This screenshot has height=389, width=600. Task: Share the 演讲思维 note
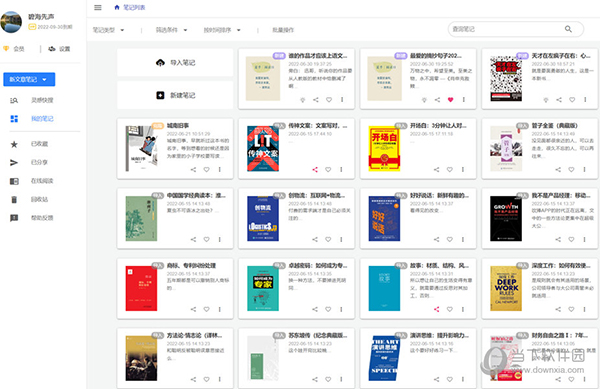(437, 379)
